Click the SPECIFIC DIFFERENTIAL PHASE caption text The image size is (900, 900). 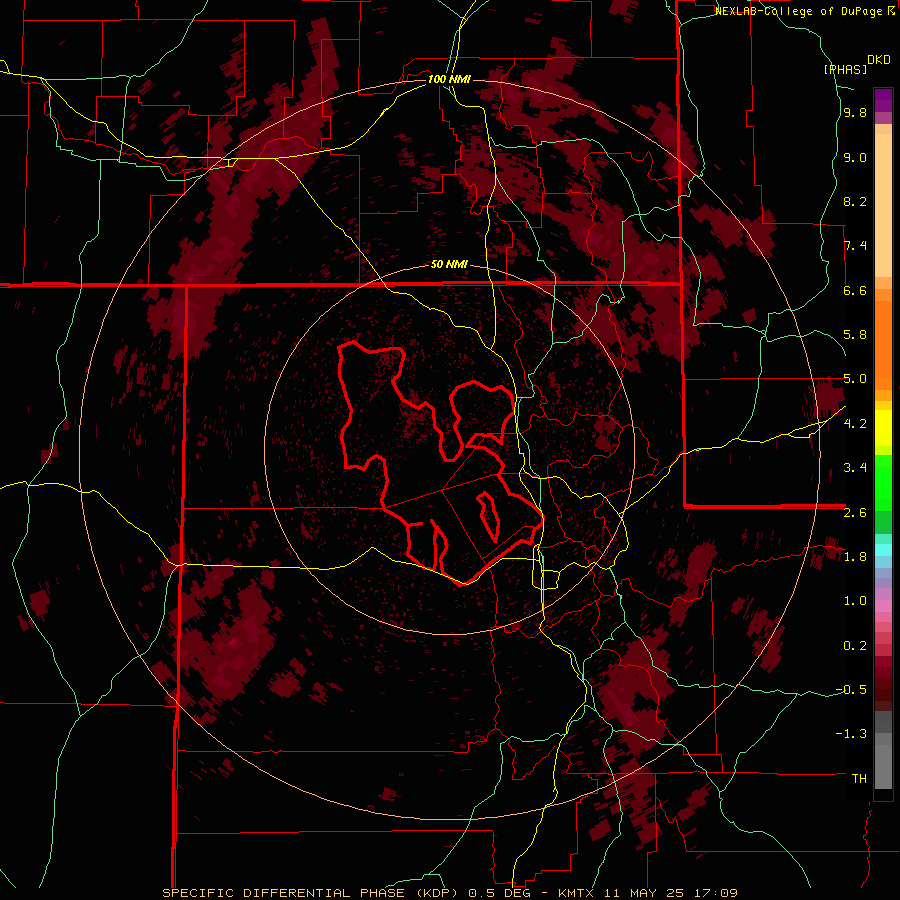point(284,893)
